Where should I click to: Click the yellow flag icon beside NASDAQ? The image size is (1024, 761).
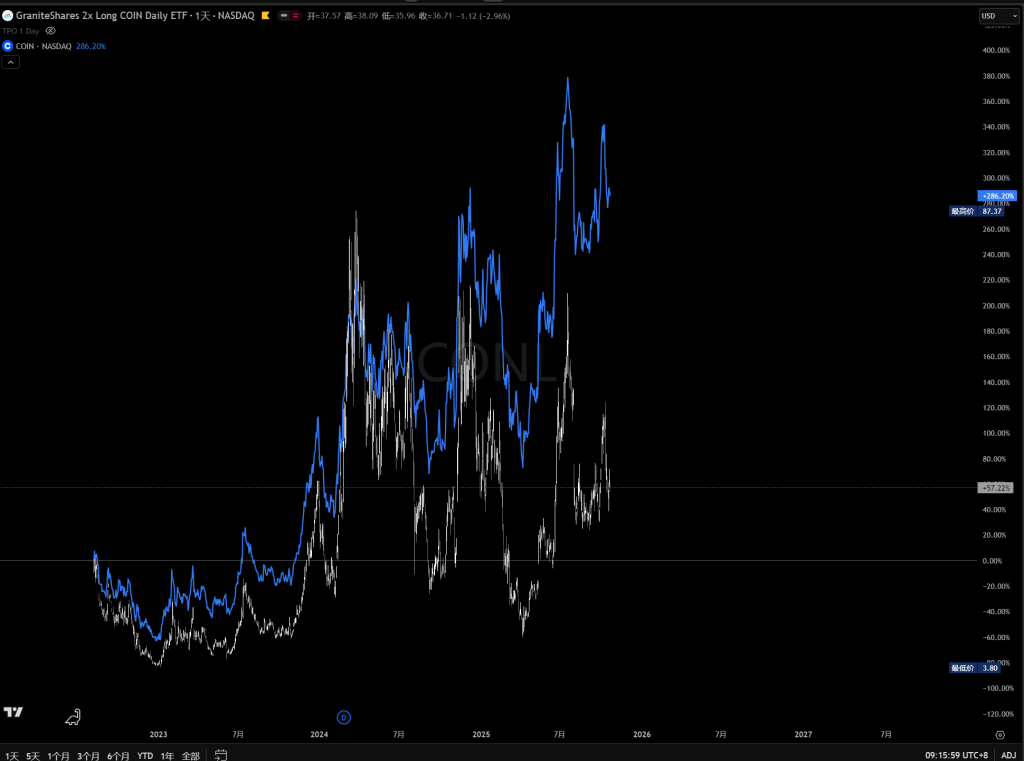[x=264, y=16]
